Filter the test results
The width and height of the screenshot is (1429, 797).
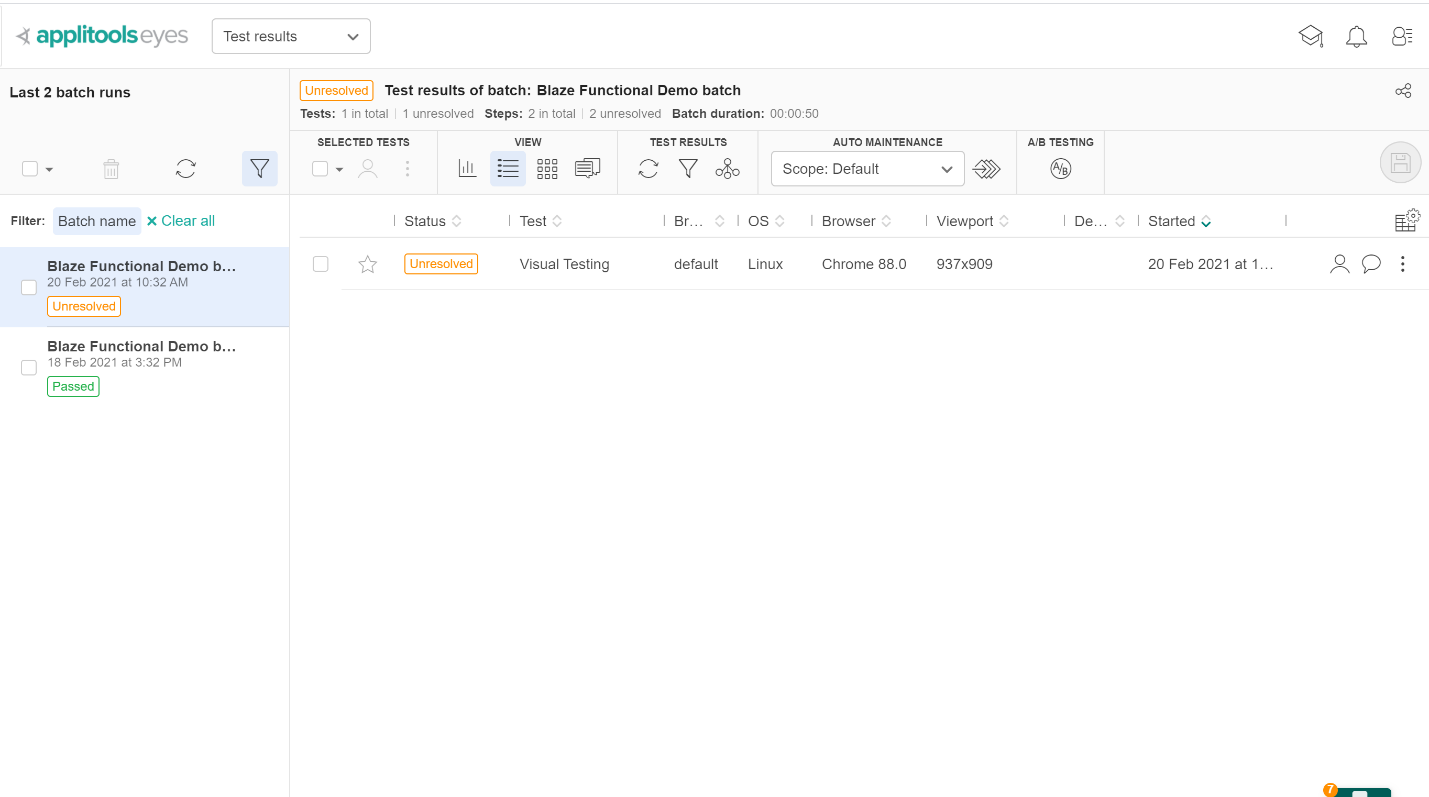point(688,169)
